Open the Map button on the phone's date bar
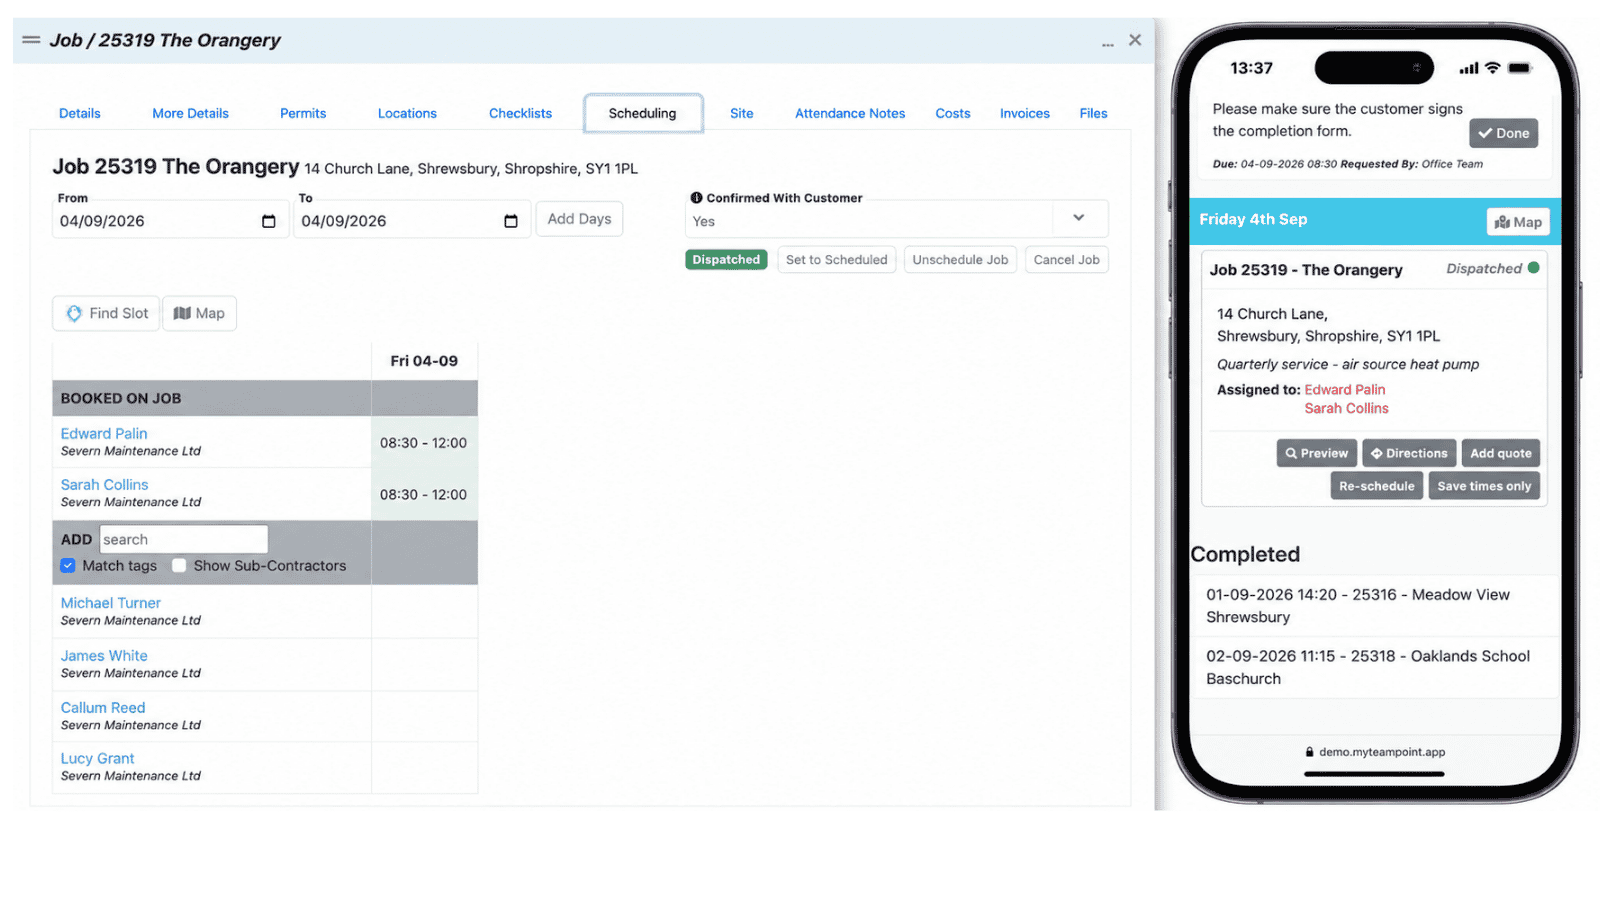Screen dimensions: 1600x900 pos(1518,222)
